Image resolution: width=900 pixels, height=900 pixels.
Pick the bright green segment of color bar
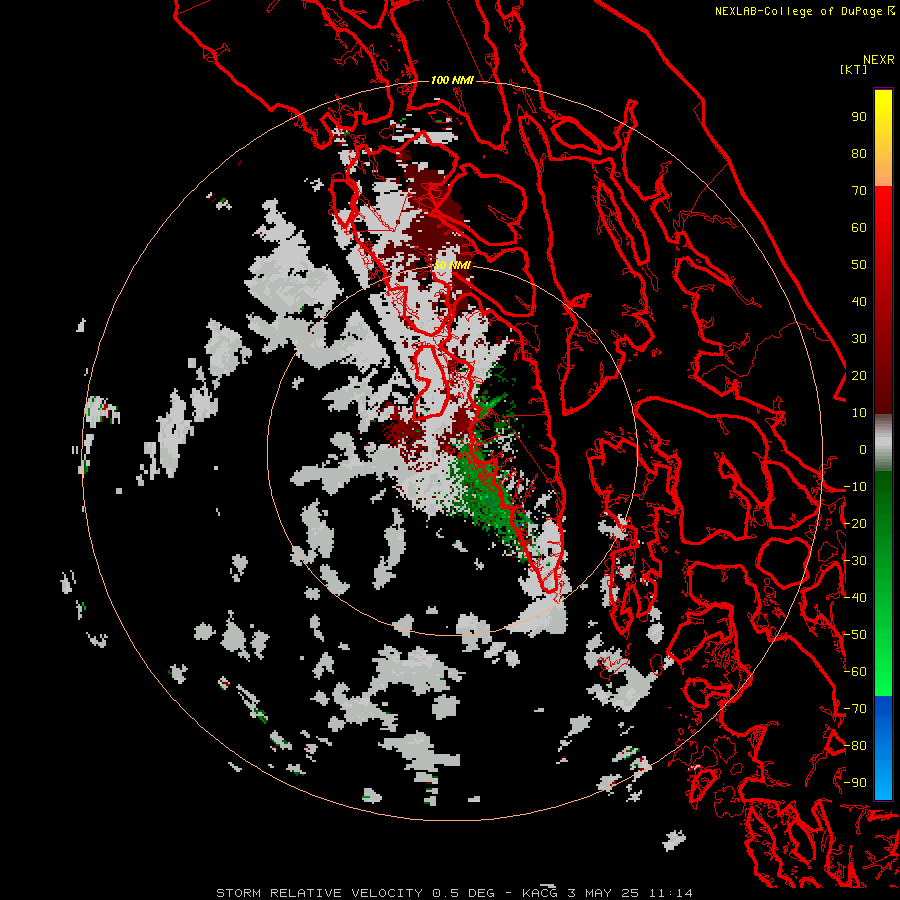[883, 669]
